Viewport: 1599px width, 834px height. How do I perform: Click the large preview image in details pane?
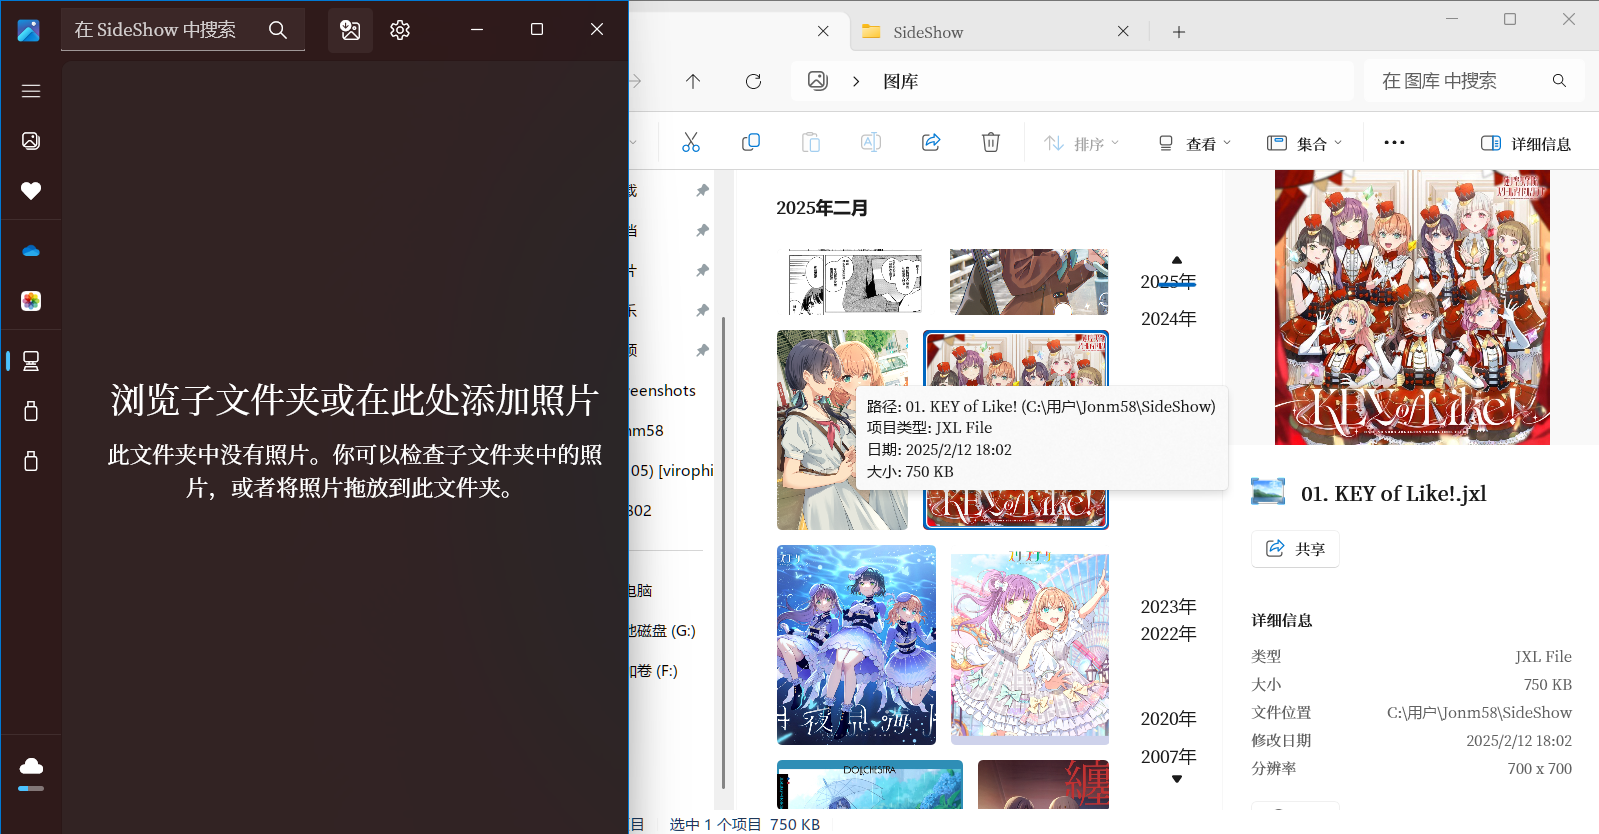(x=1412, y=307)
